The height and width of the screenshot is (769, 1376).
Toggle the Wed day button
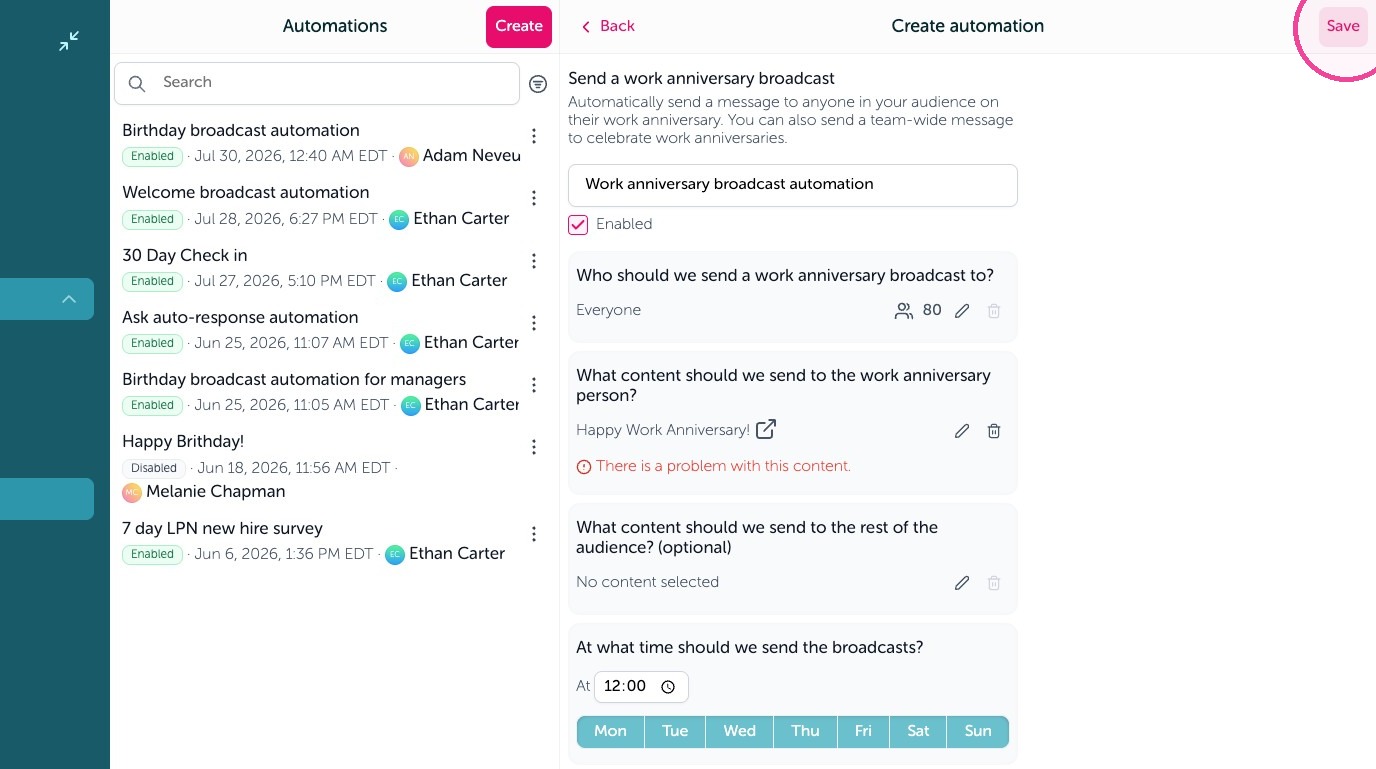(740, 731)
